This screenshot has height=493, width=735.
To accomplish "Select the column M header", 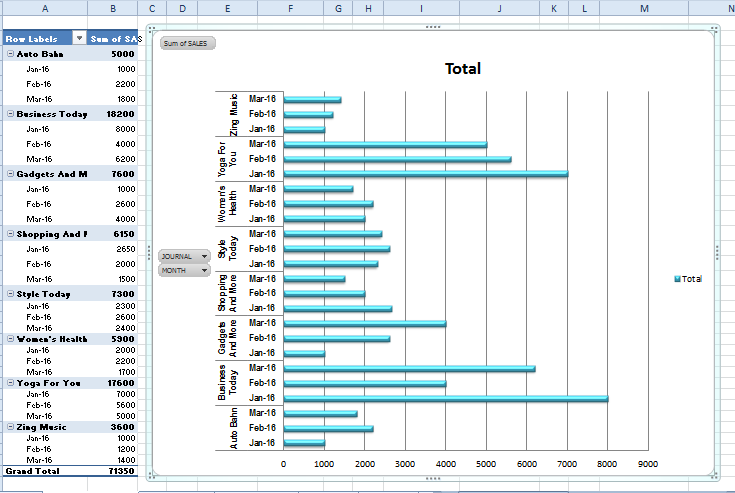I will pyautogui.click(x=644, y=9).
